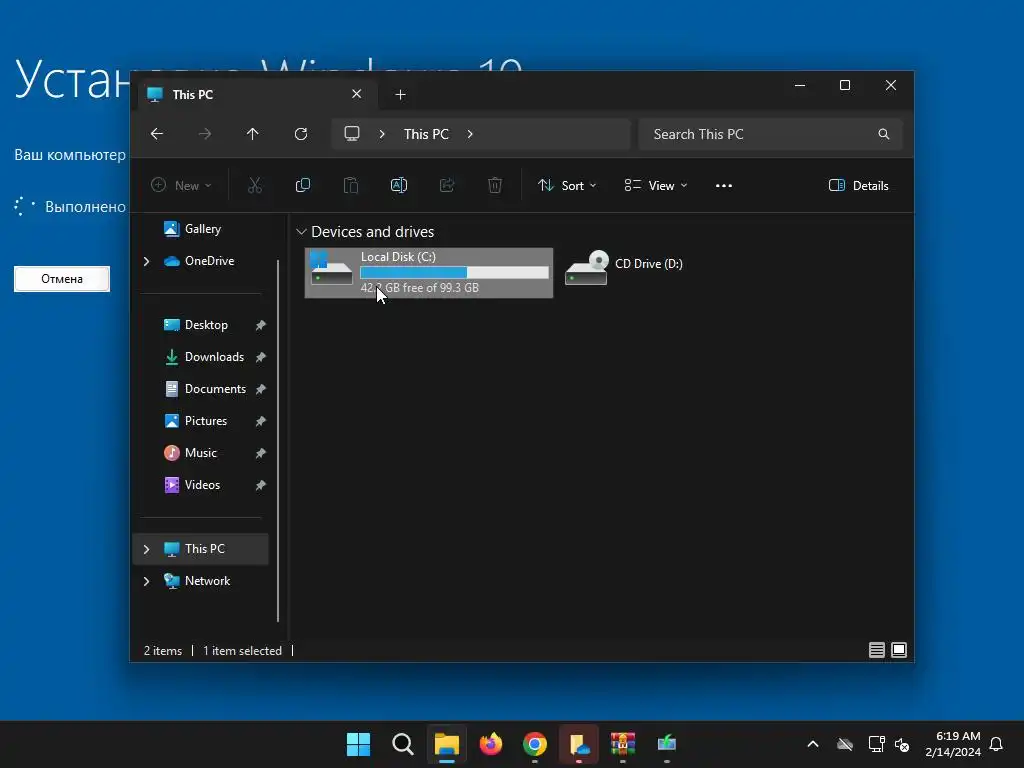The image size is (1024, 768).
Task: Expand the Network tree node
Action: pyautogui.click(x=146, y=581)
